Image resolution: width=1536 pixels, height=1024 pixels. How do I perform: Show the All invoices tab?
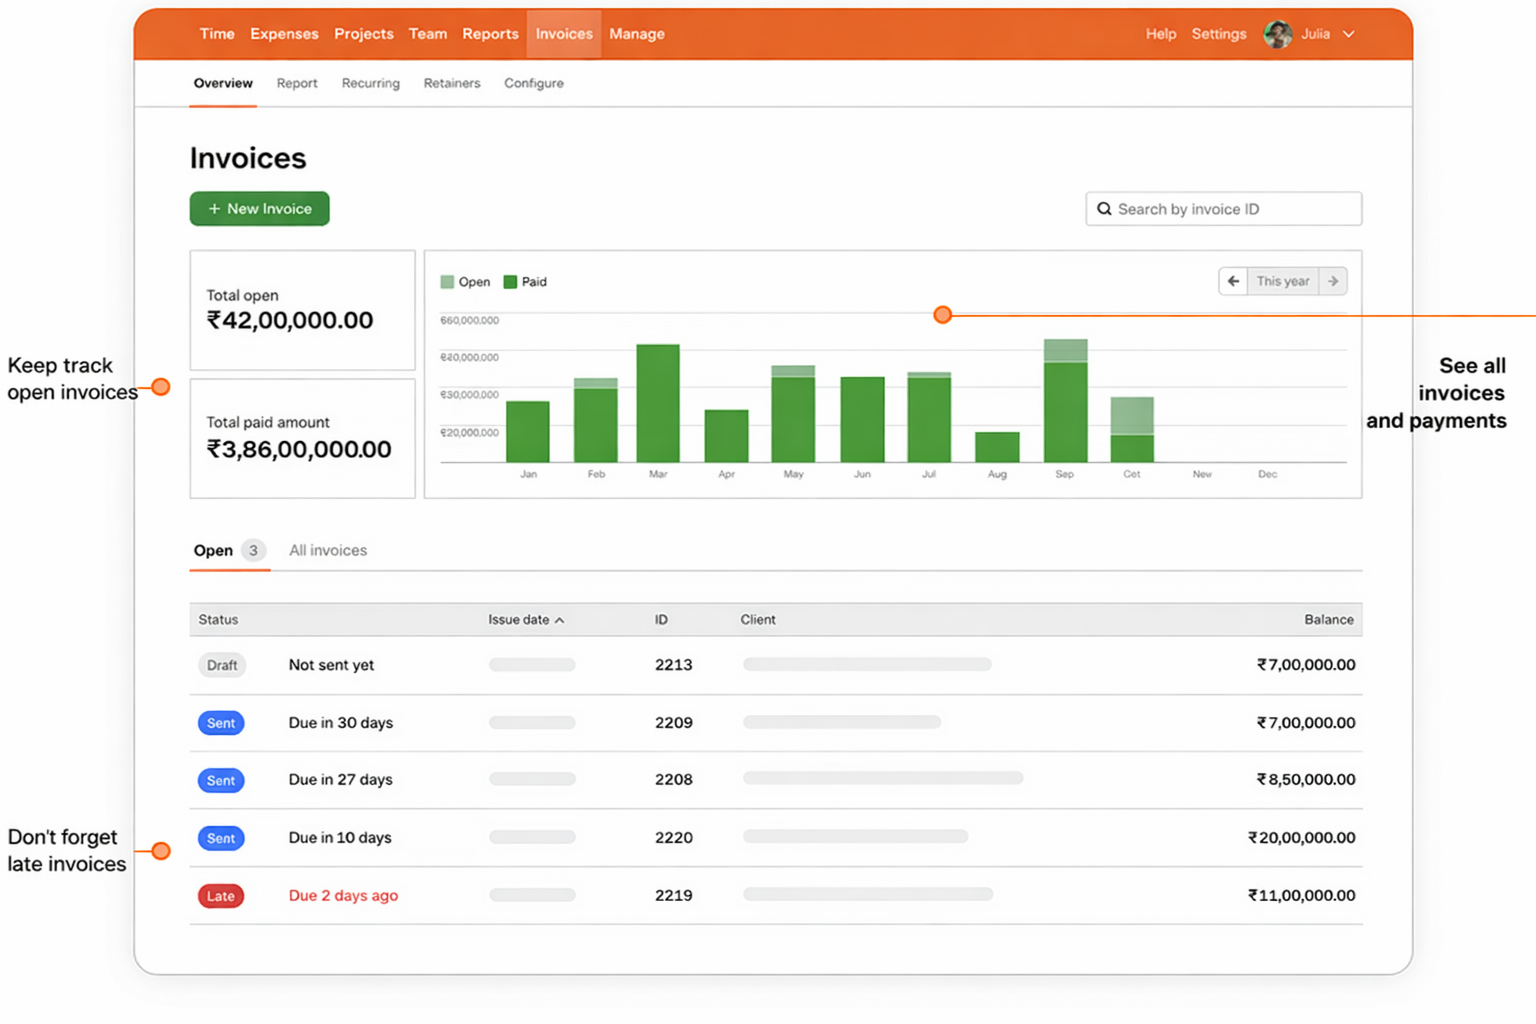tap(328, 550)
